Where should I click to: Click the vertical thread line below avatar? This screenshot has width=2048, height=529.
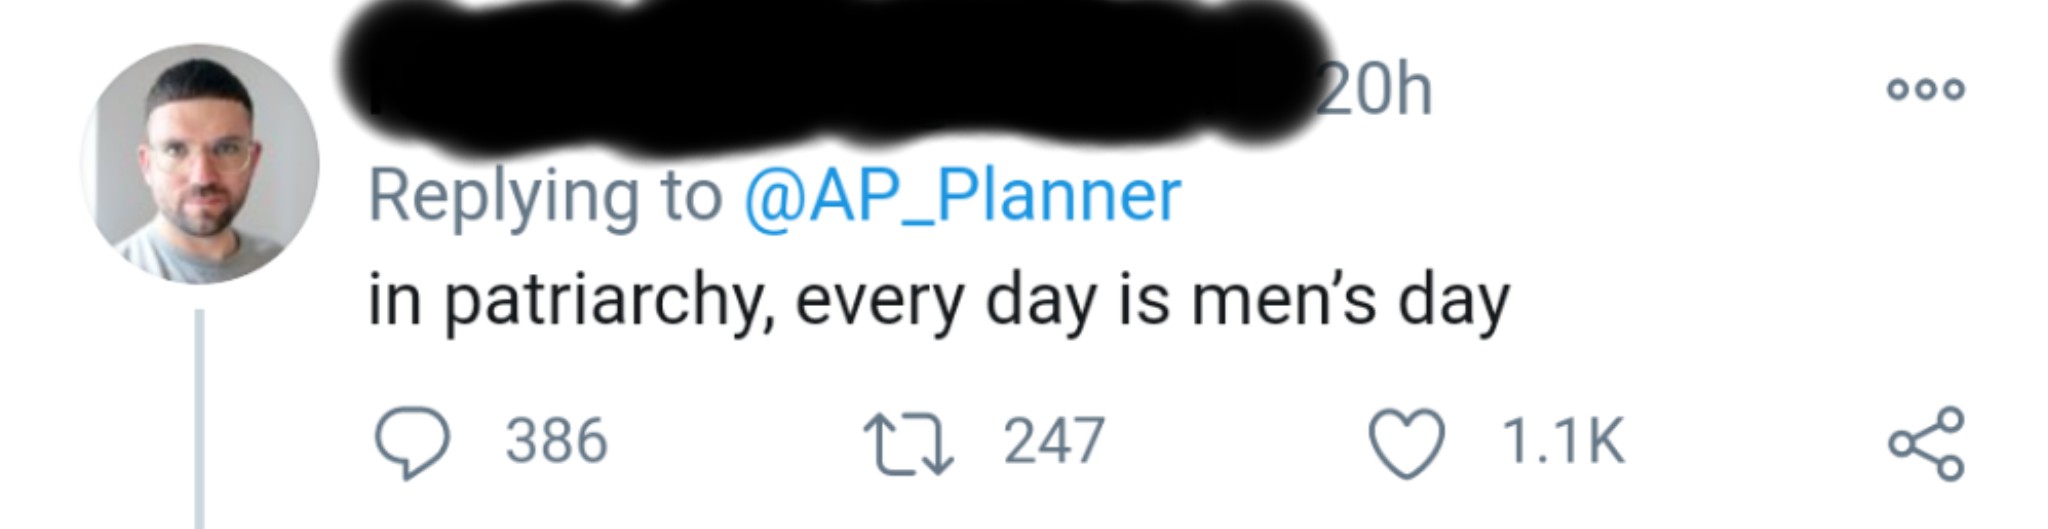click(200, 420)
